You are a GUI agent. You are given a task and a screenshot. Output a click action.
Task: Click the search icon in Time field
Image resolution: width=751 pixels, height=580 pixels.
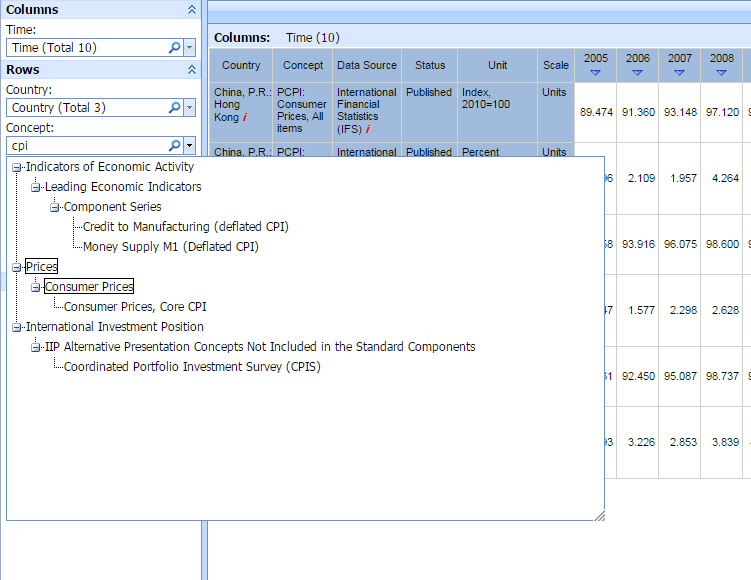(175, 48)
